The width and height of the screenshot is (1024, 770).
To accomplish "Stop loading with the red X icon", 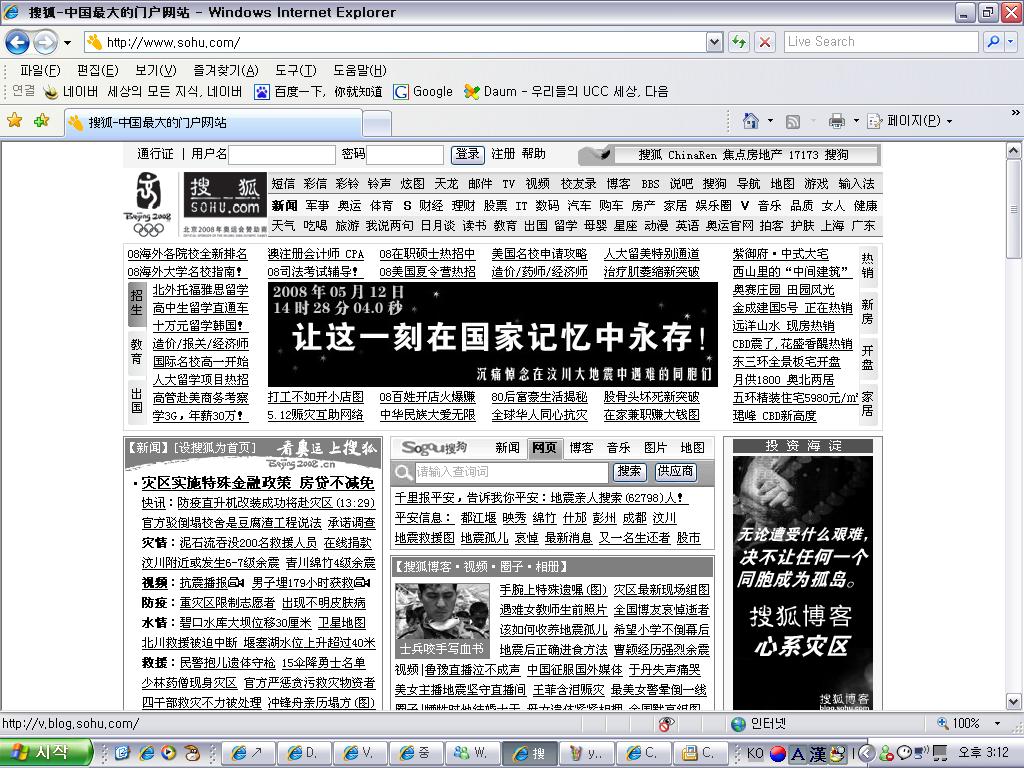I will pyautogui.click(x=765, y=42).
